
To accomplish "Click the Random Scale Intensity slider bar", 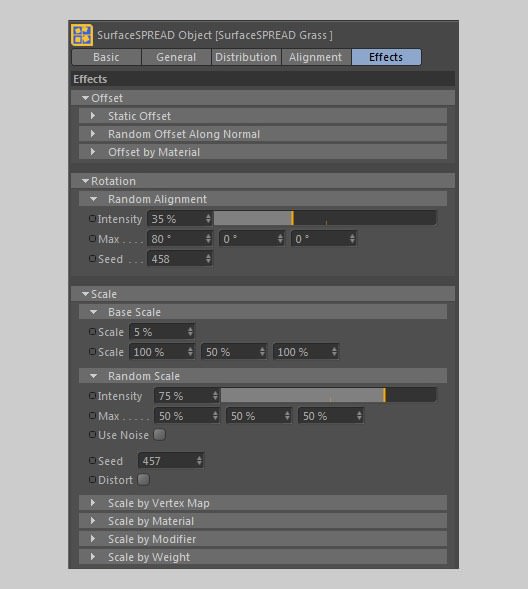I will click(329, 395).
